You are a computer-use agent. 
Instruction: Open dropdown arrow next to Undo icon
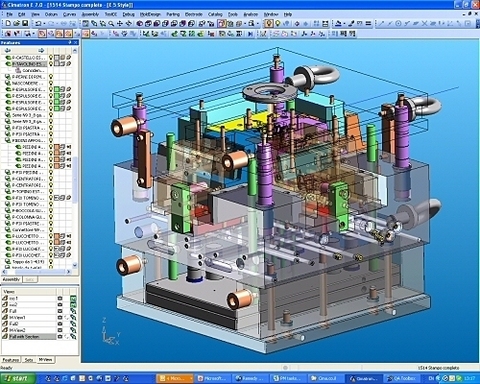click(x=44, y=24)
